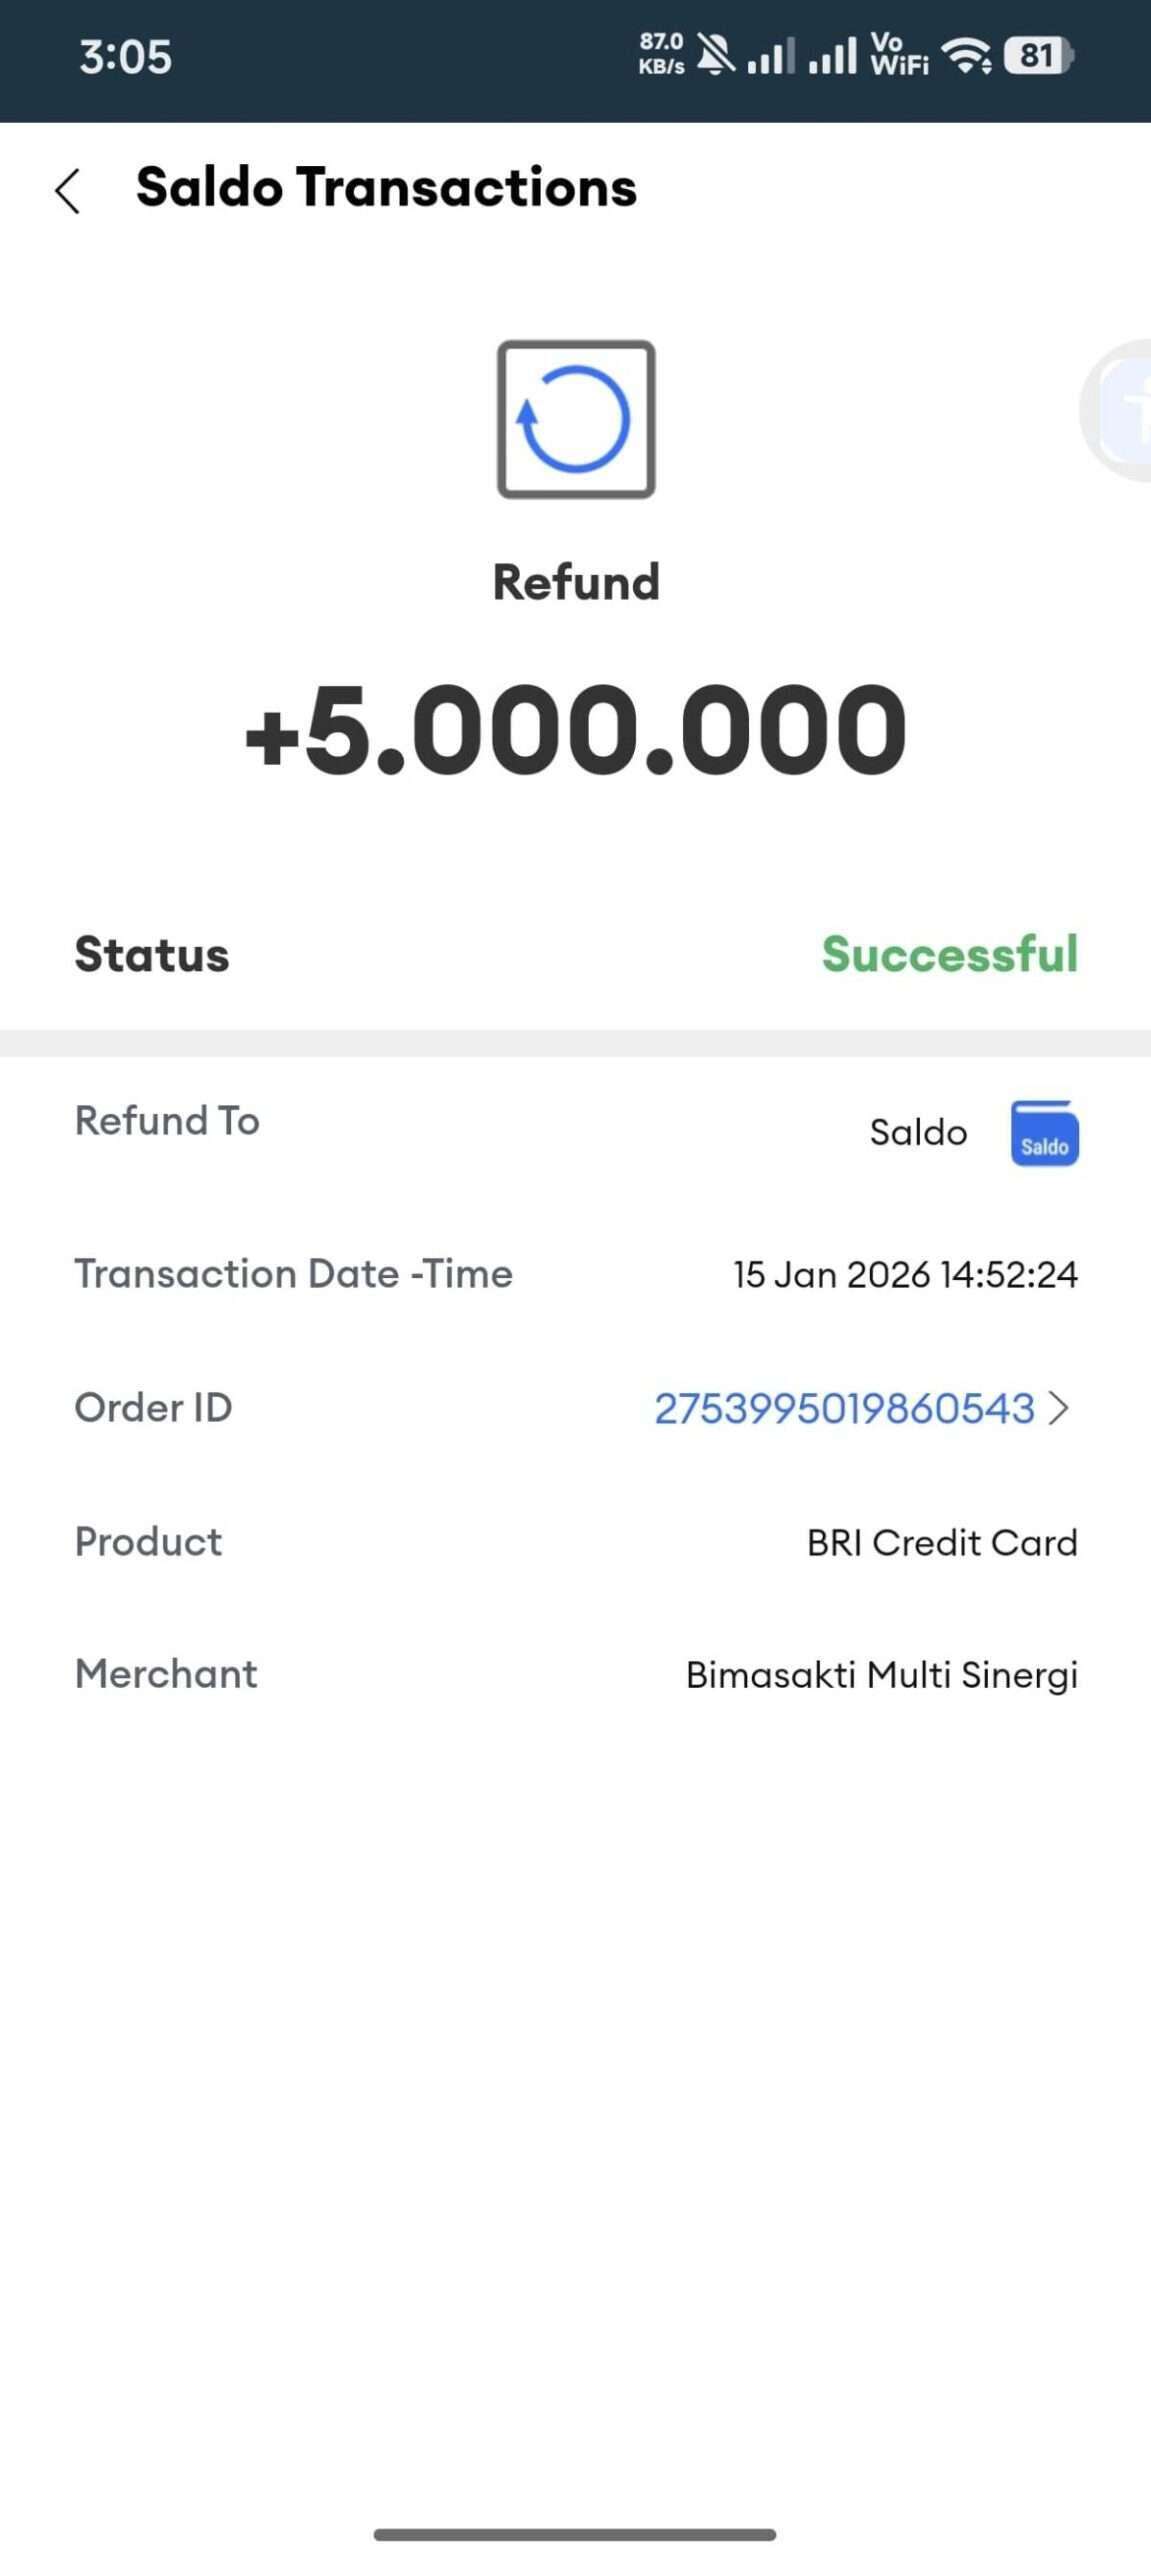Tap the network speed KB/s indicator

pyautogui.click(x=661, y=54)
